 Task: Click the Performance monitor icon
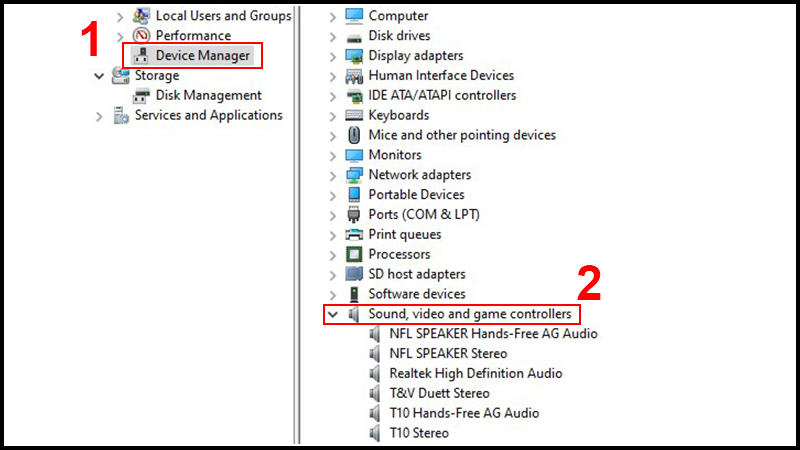pos(141,36)
